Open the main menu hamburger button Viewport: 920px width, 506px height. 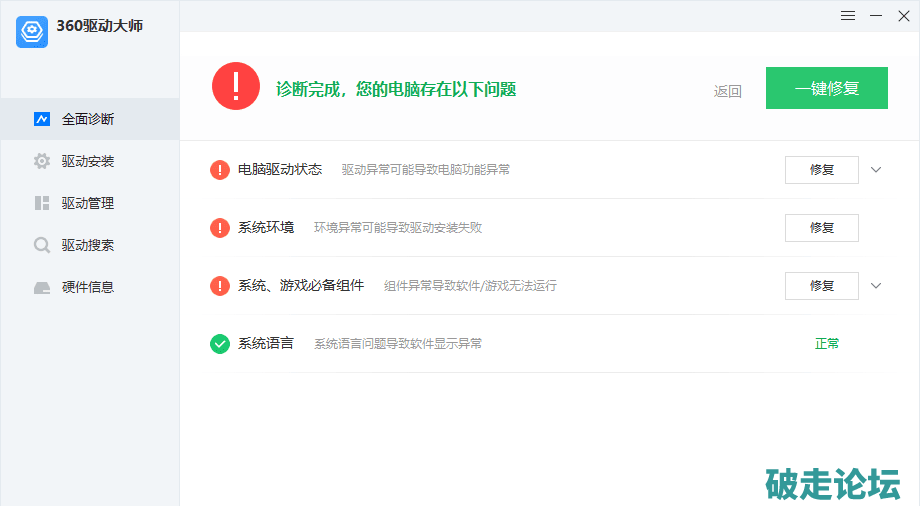click(x=848, y=16)
